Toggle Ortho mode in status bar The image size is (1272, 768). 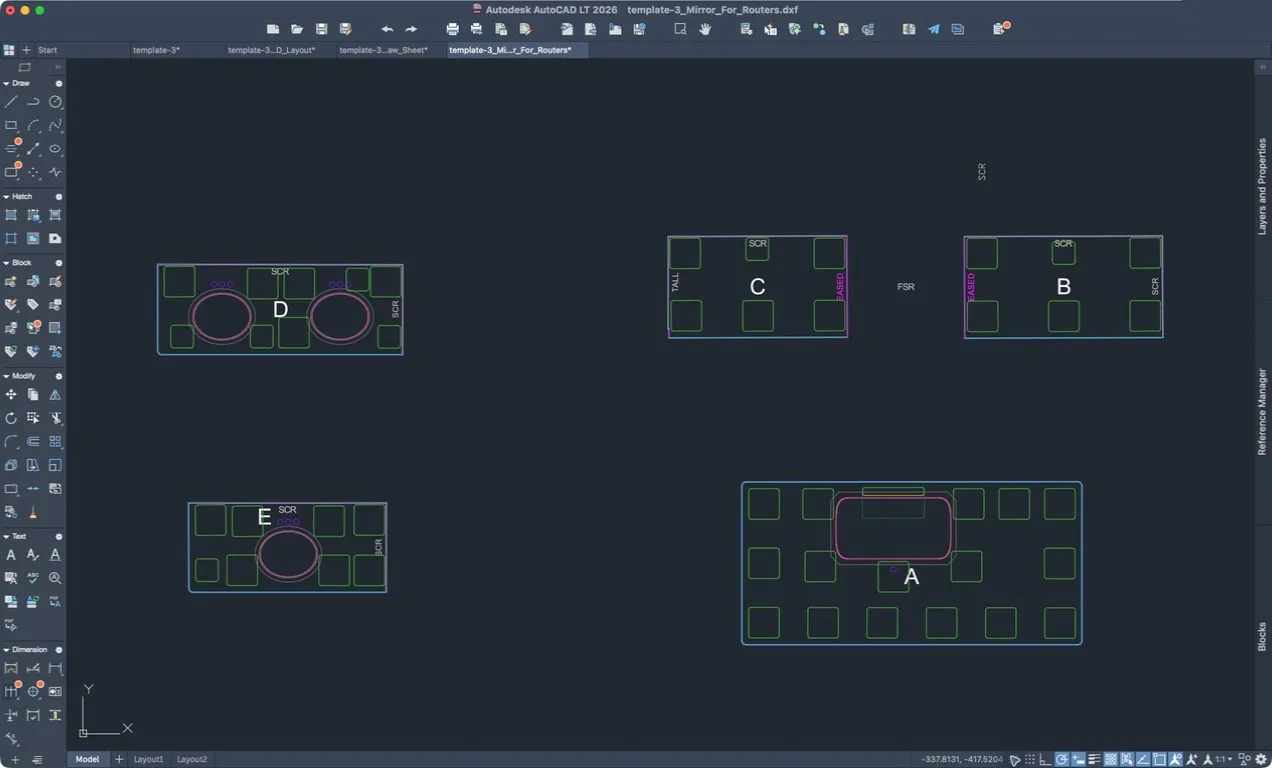1045,759
